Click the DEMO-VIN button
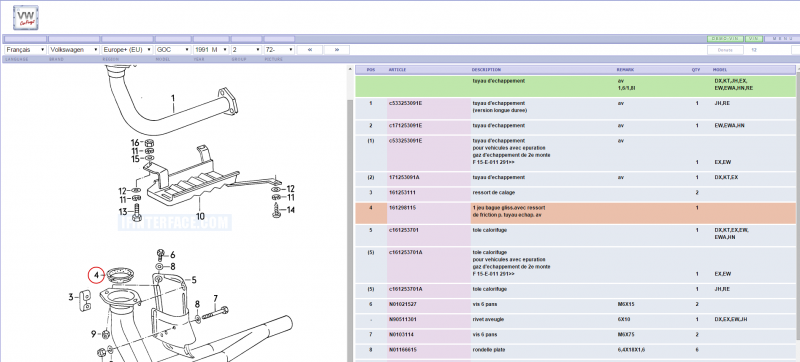 (725, 39)
